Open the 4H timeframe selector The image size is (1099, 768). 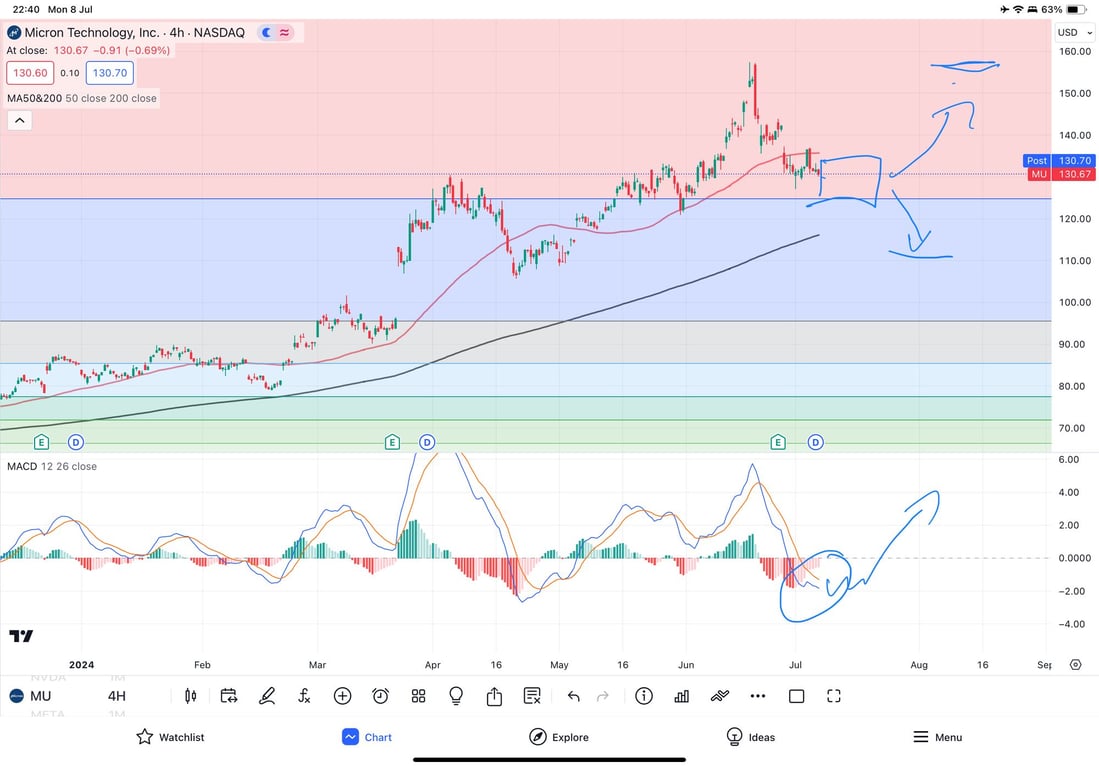[x=116, y=696]
